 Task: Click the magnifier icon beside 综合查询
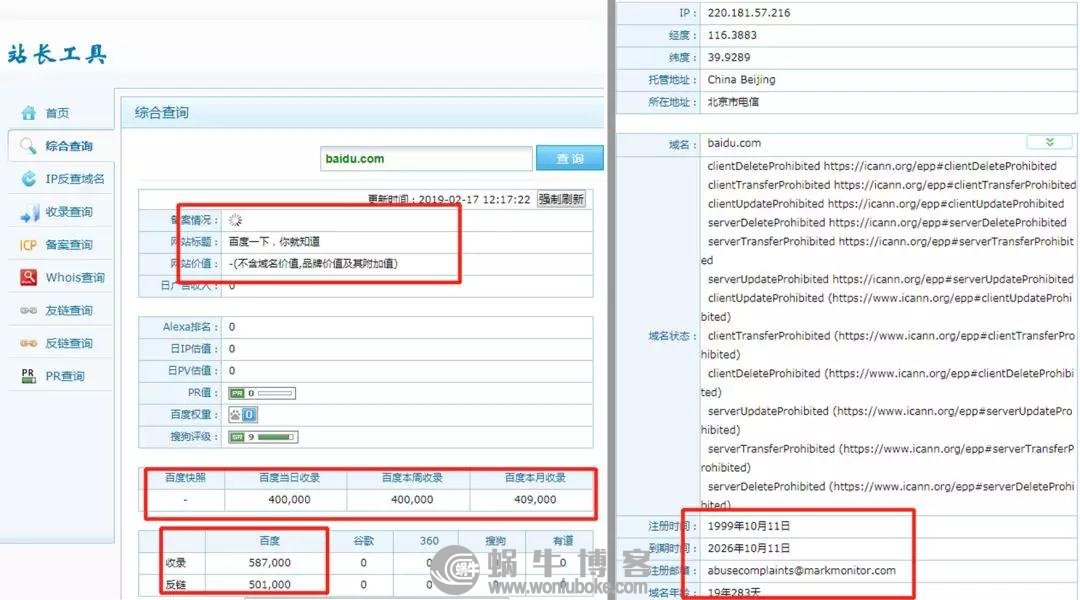click(x=28, y=145)
